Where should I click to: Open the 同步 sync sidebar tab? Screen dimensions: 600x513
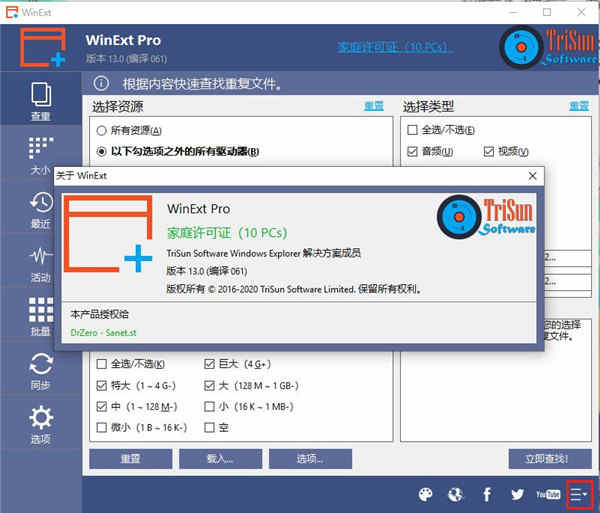(41, 371)
